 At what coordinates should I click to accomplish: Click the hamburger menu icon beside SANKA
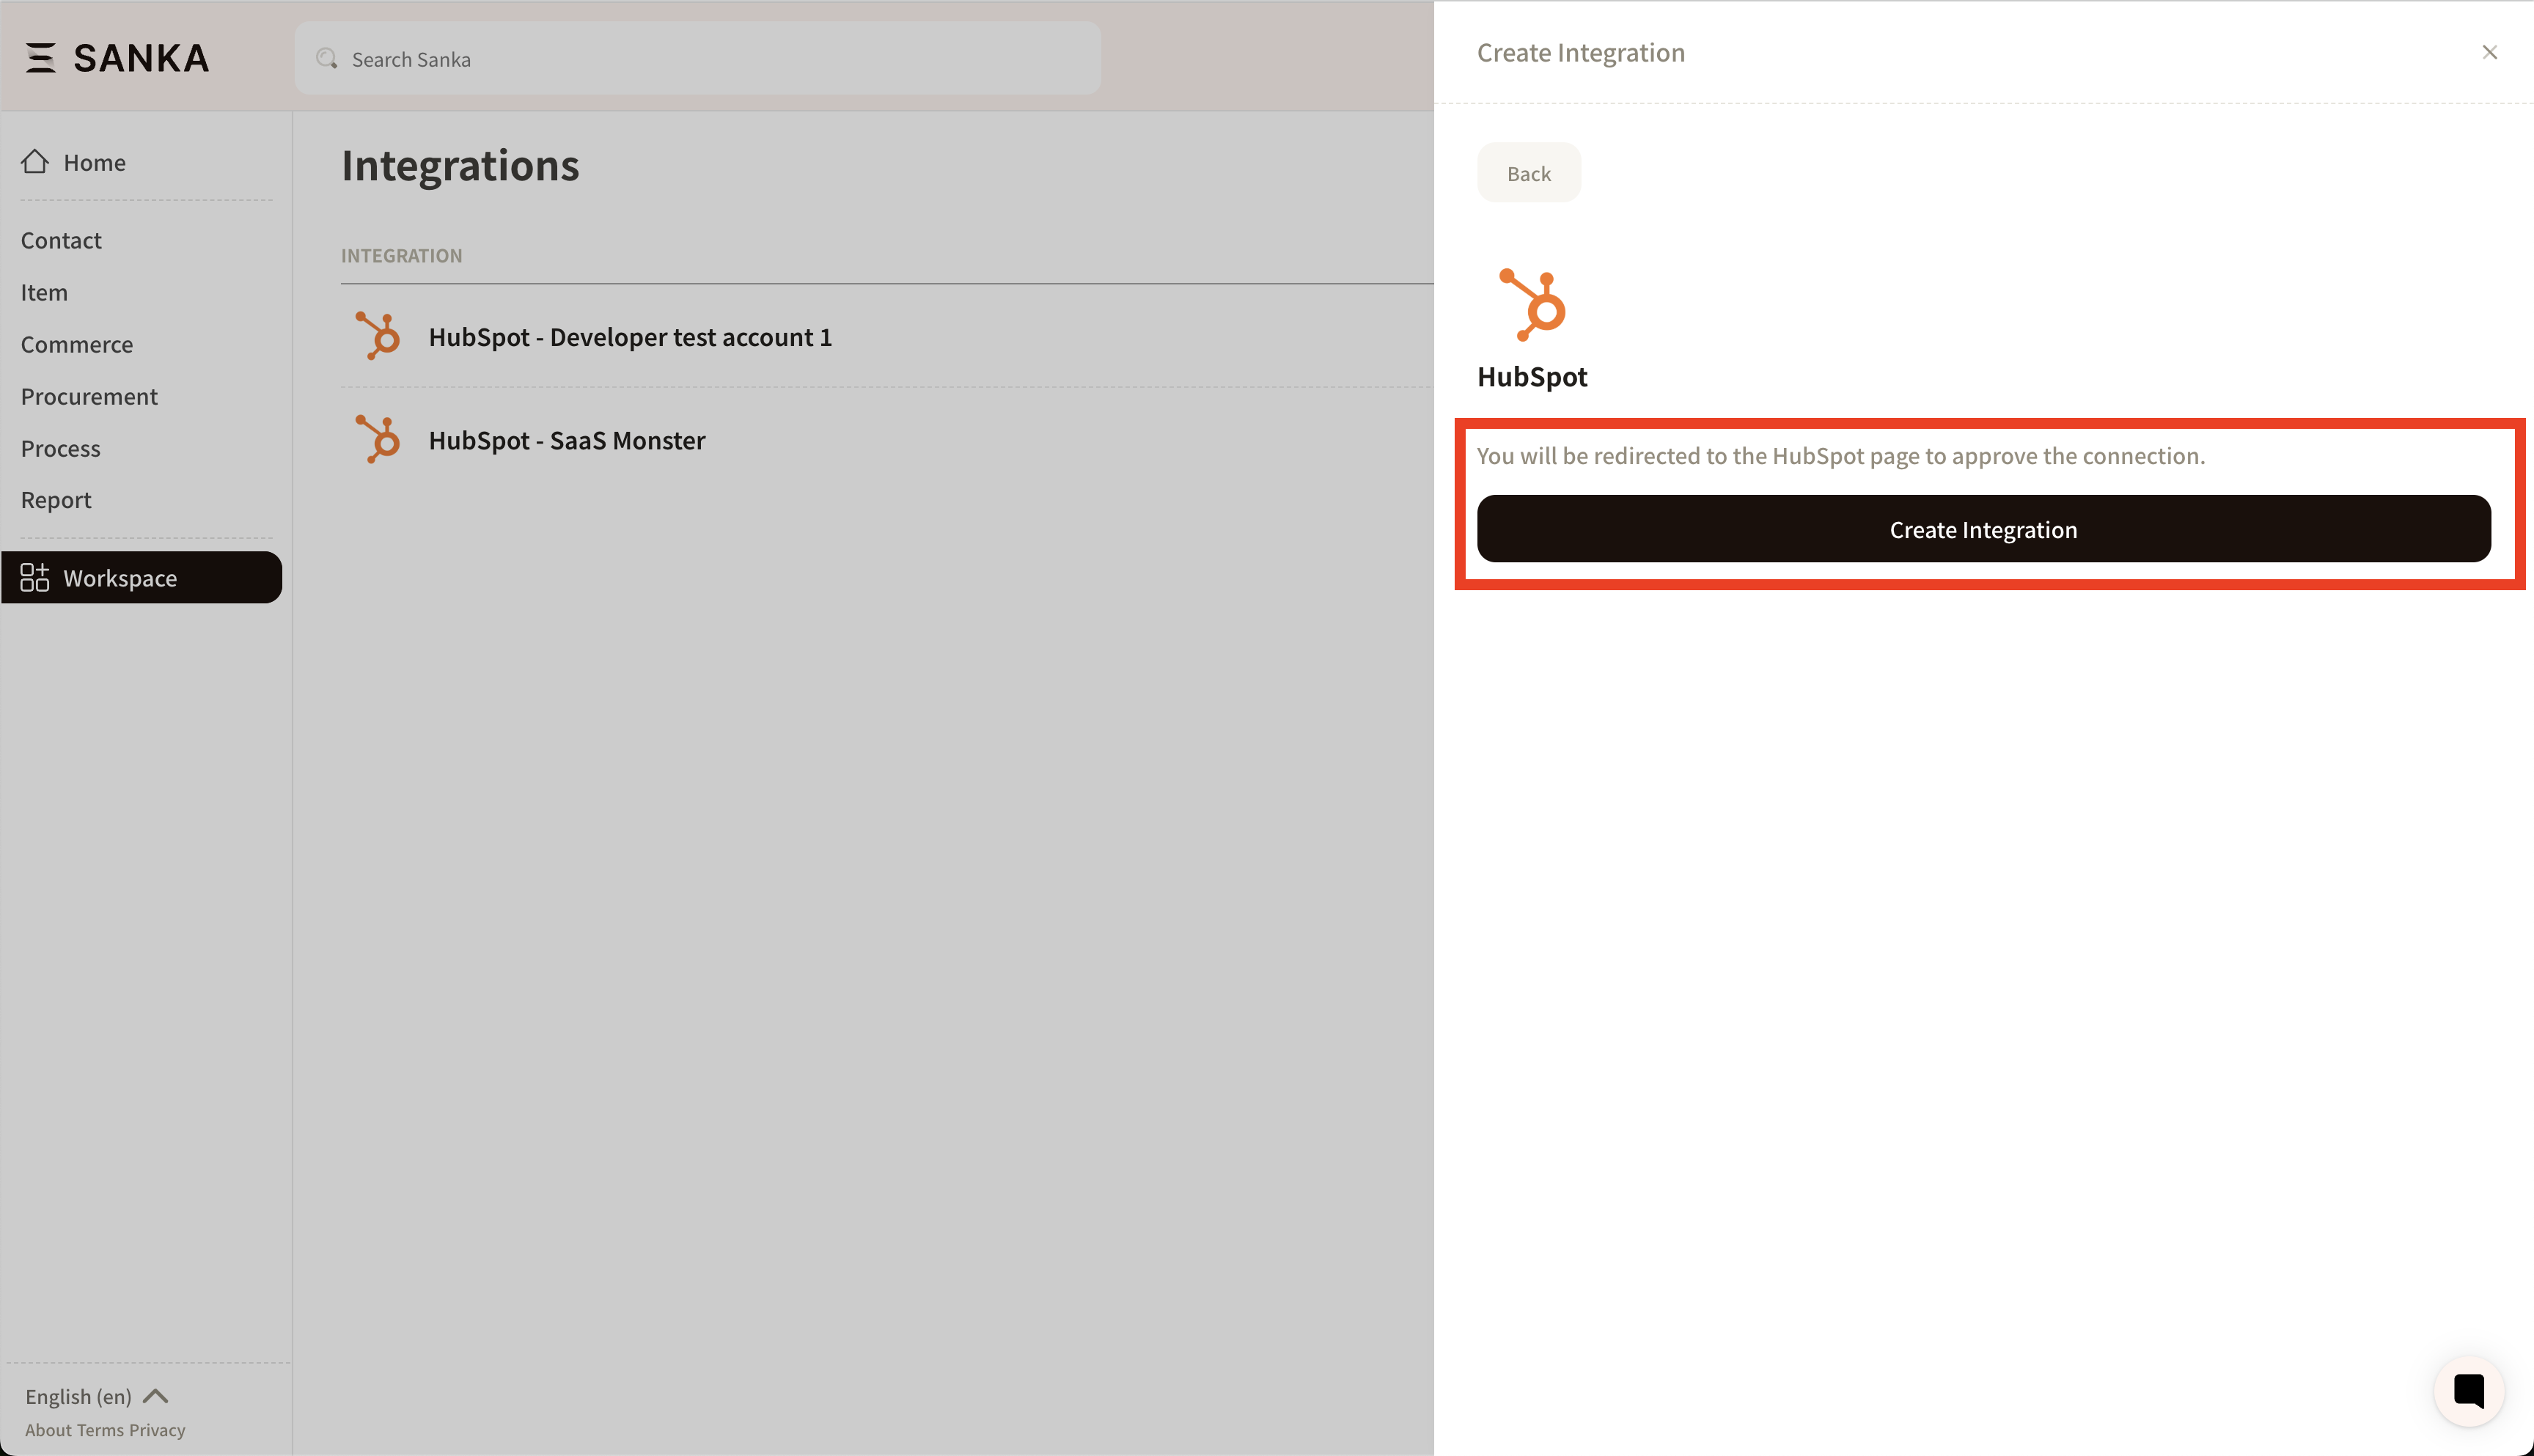coord(40,58)
